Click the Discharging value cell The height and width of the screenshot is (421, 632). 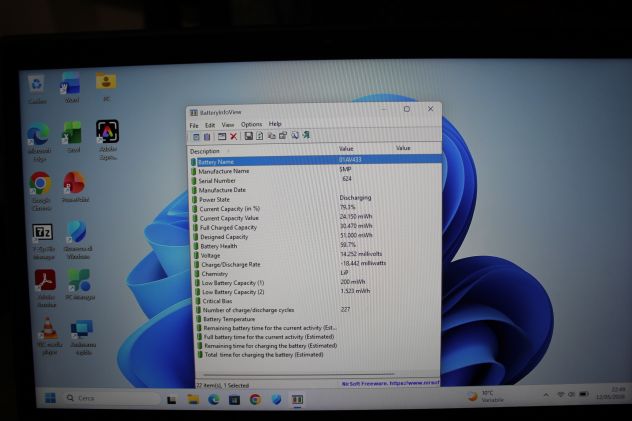coord(355,197)
